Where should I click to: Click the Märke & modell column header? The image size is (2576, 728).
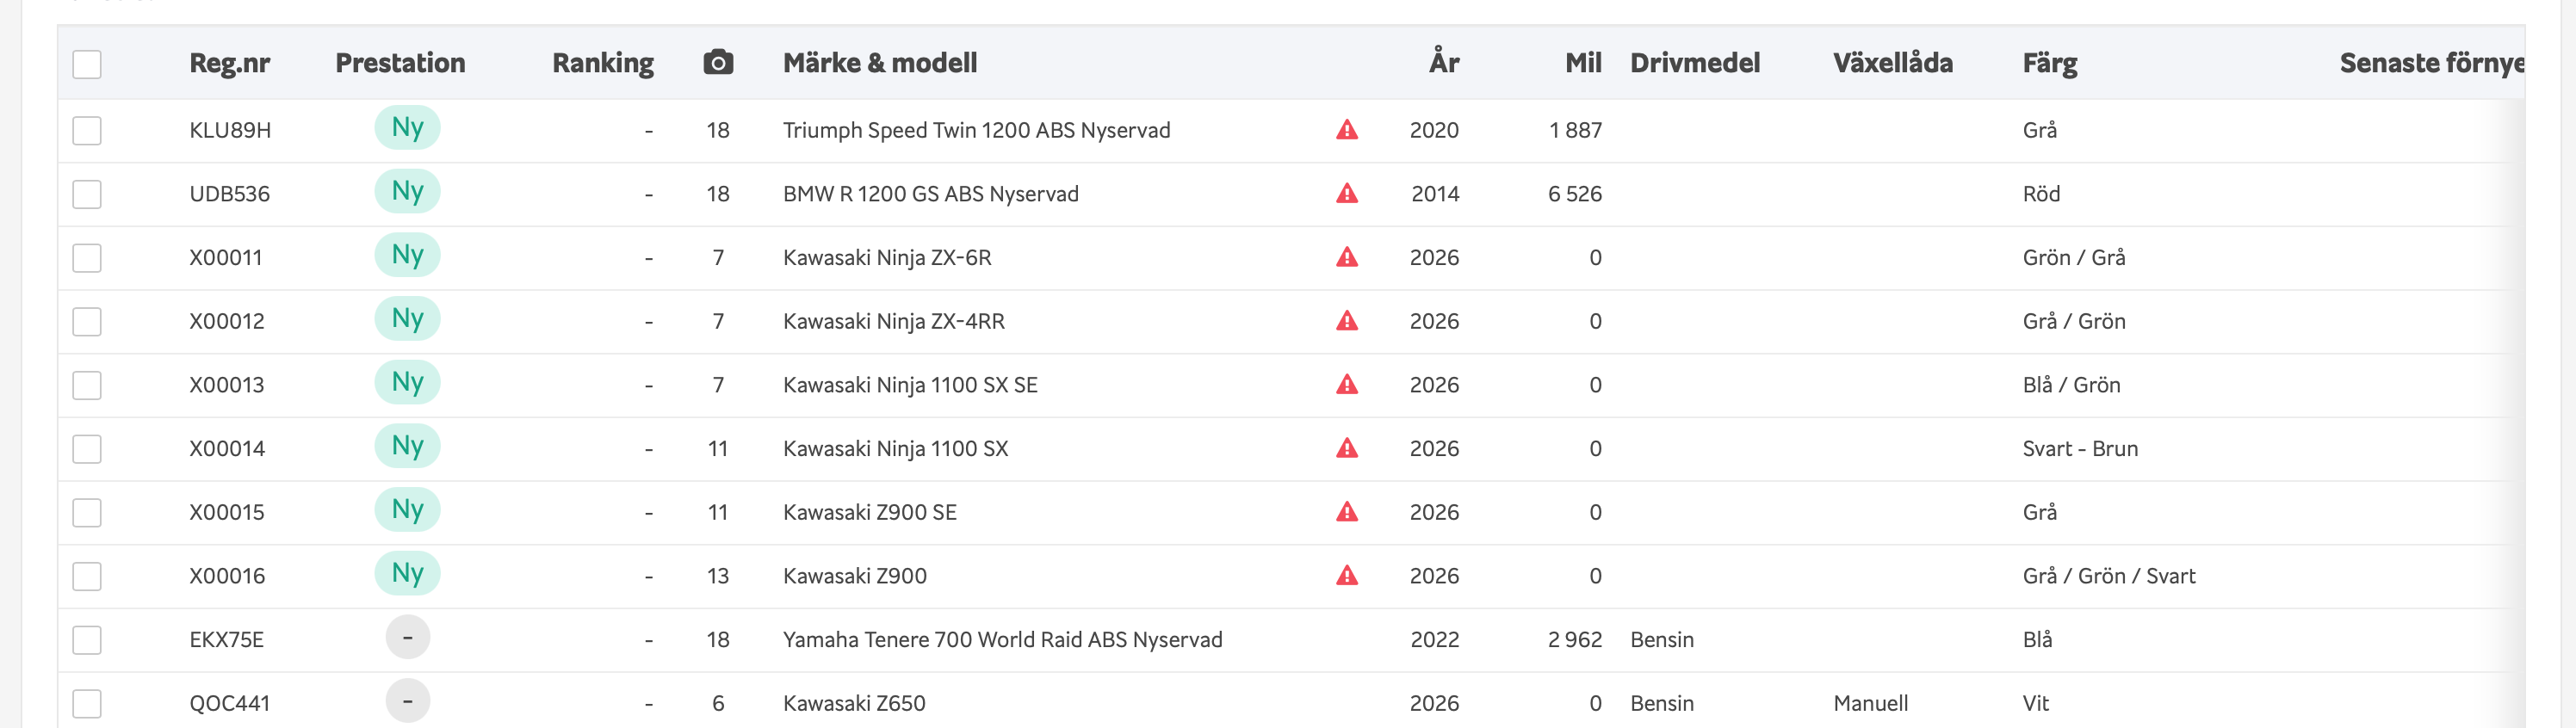879,63
